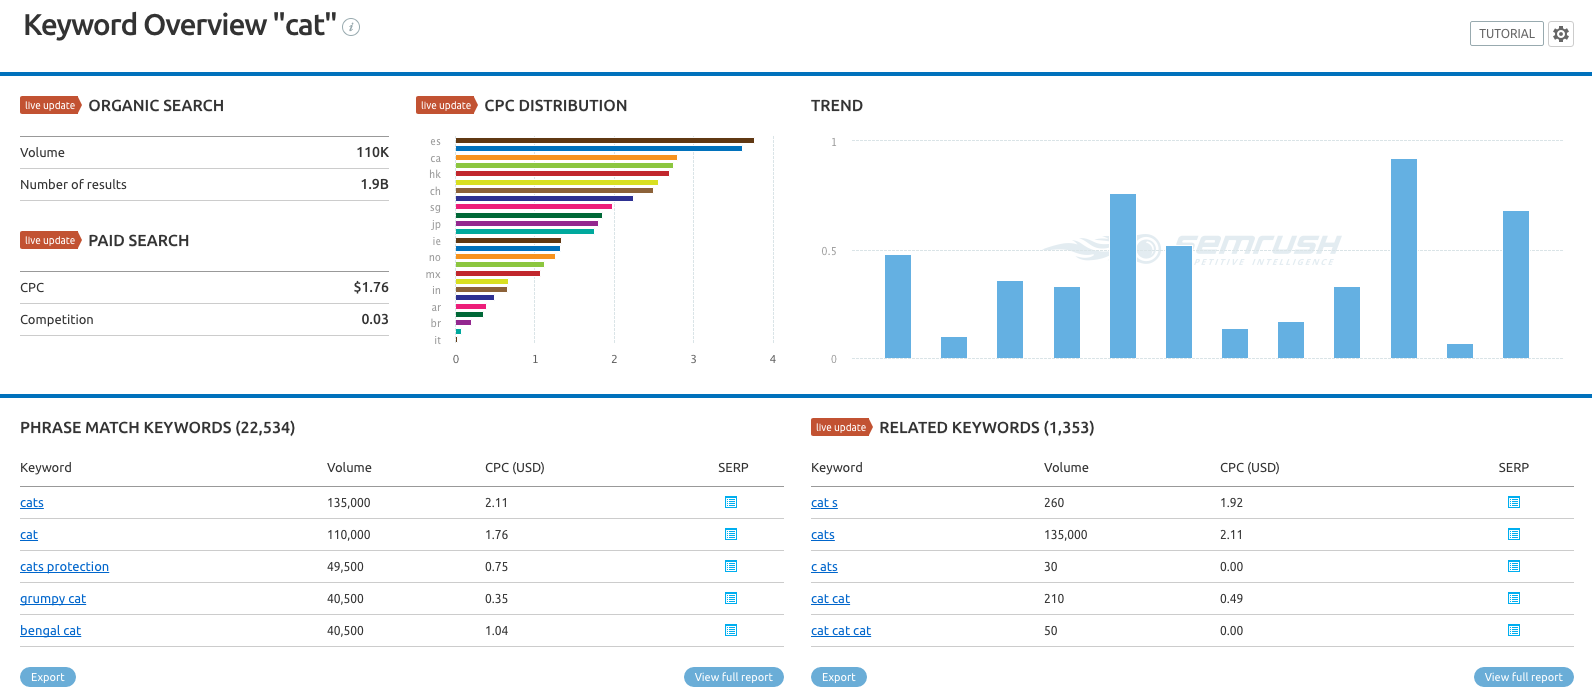Open SERP icon for phrase match 'cats'

(x=731, y=502)
